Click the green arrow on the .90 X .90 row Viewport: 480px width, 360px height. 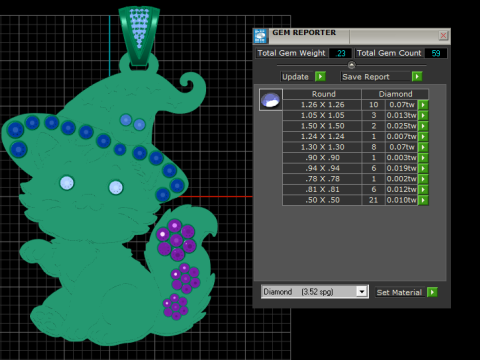pos(423,158)
